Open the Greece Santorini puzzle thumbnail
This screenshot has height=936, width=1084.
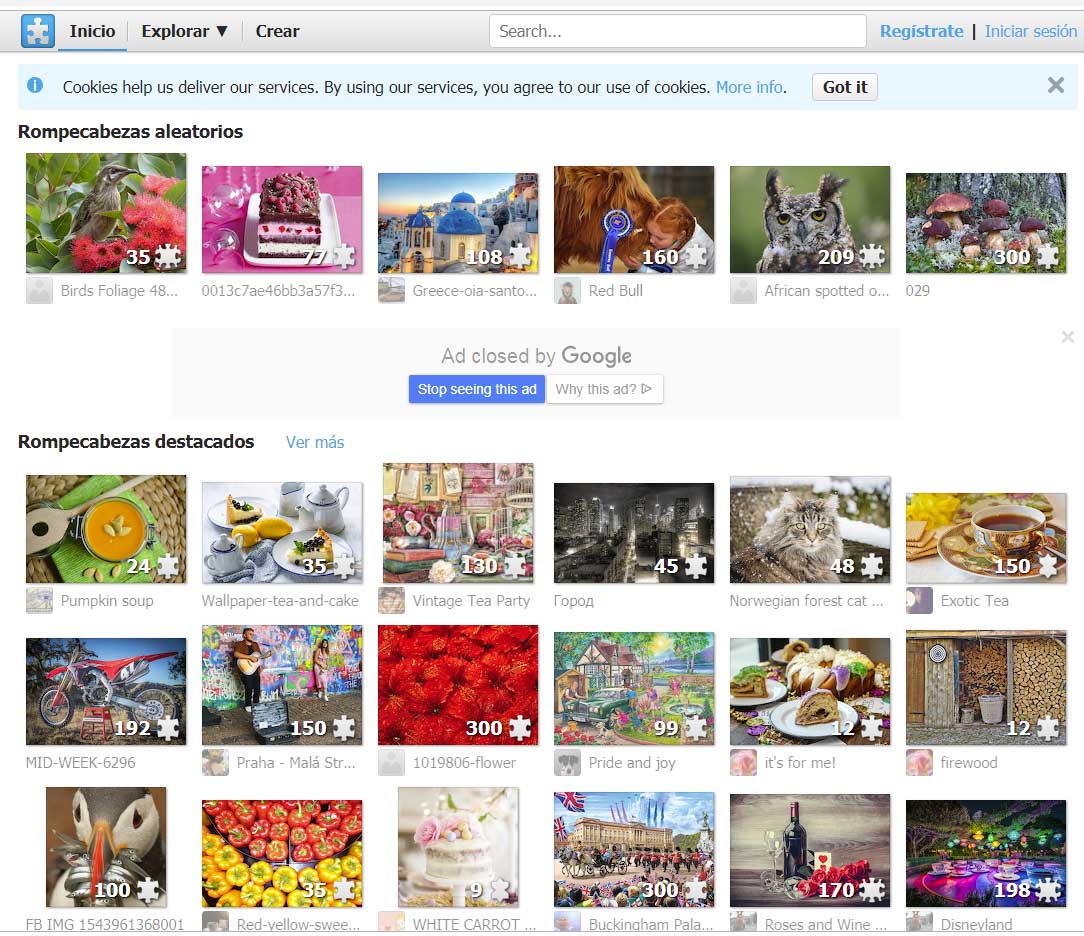coord(458,222)
